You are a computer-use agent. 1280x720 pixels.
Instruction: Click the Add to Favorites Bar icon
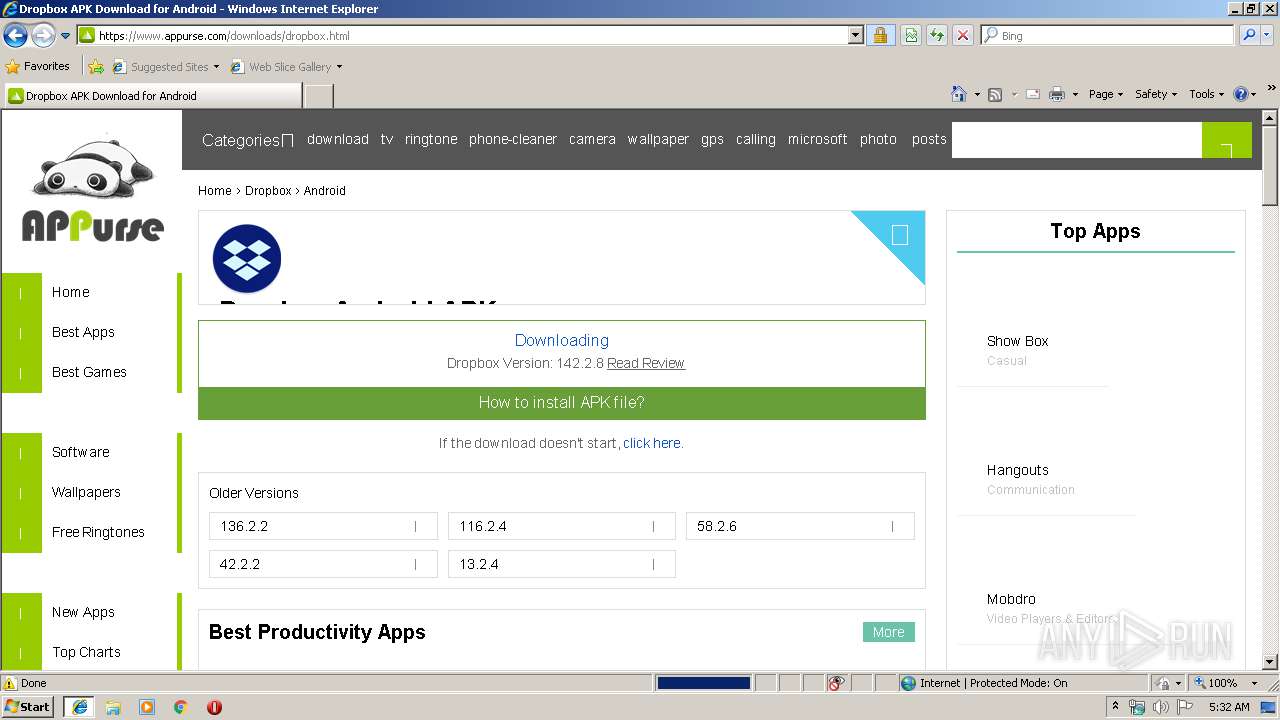click(x=96, y=67)
